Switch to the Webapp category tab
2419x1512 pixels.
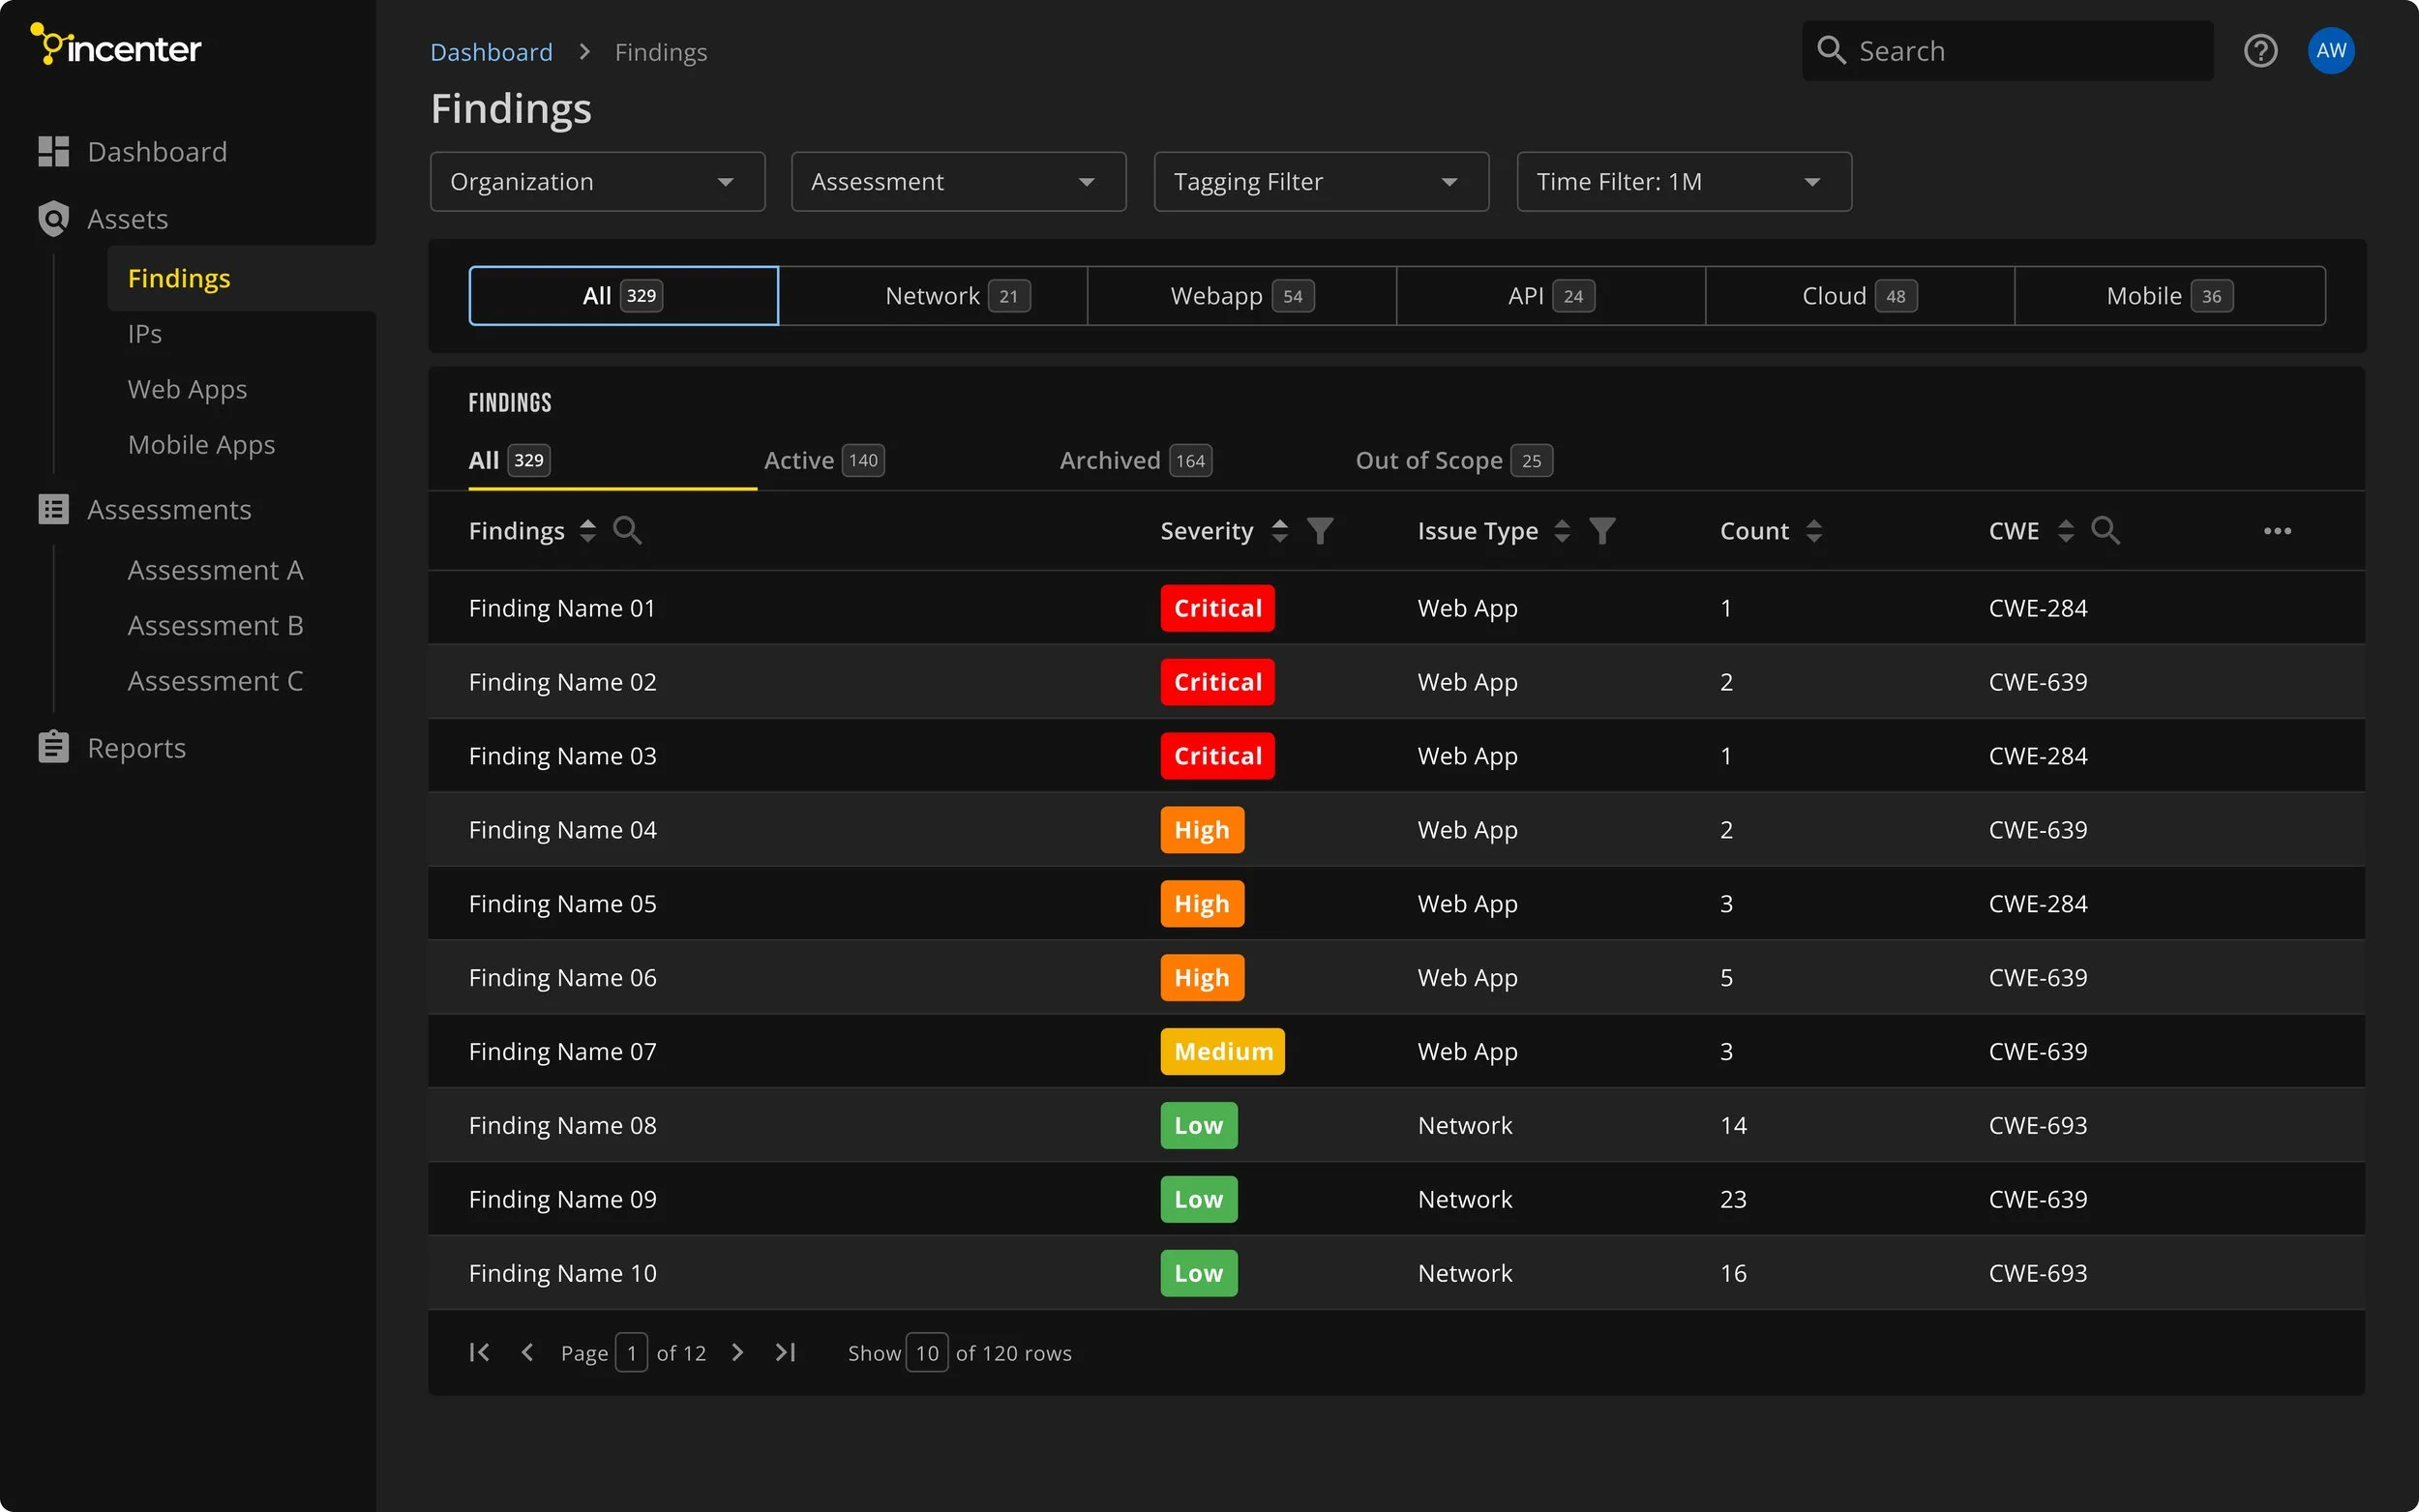(x=1241, y=296)
